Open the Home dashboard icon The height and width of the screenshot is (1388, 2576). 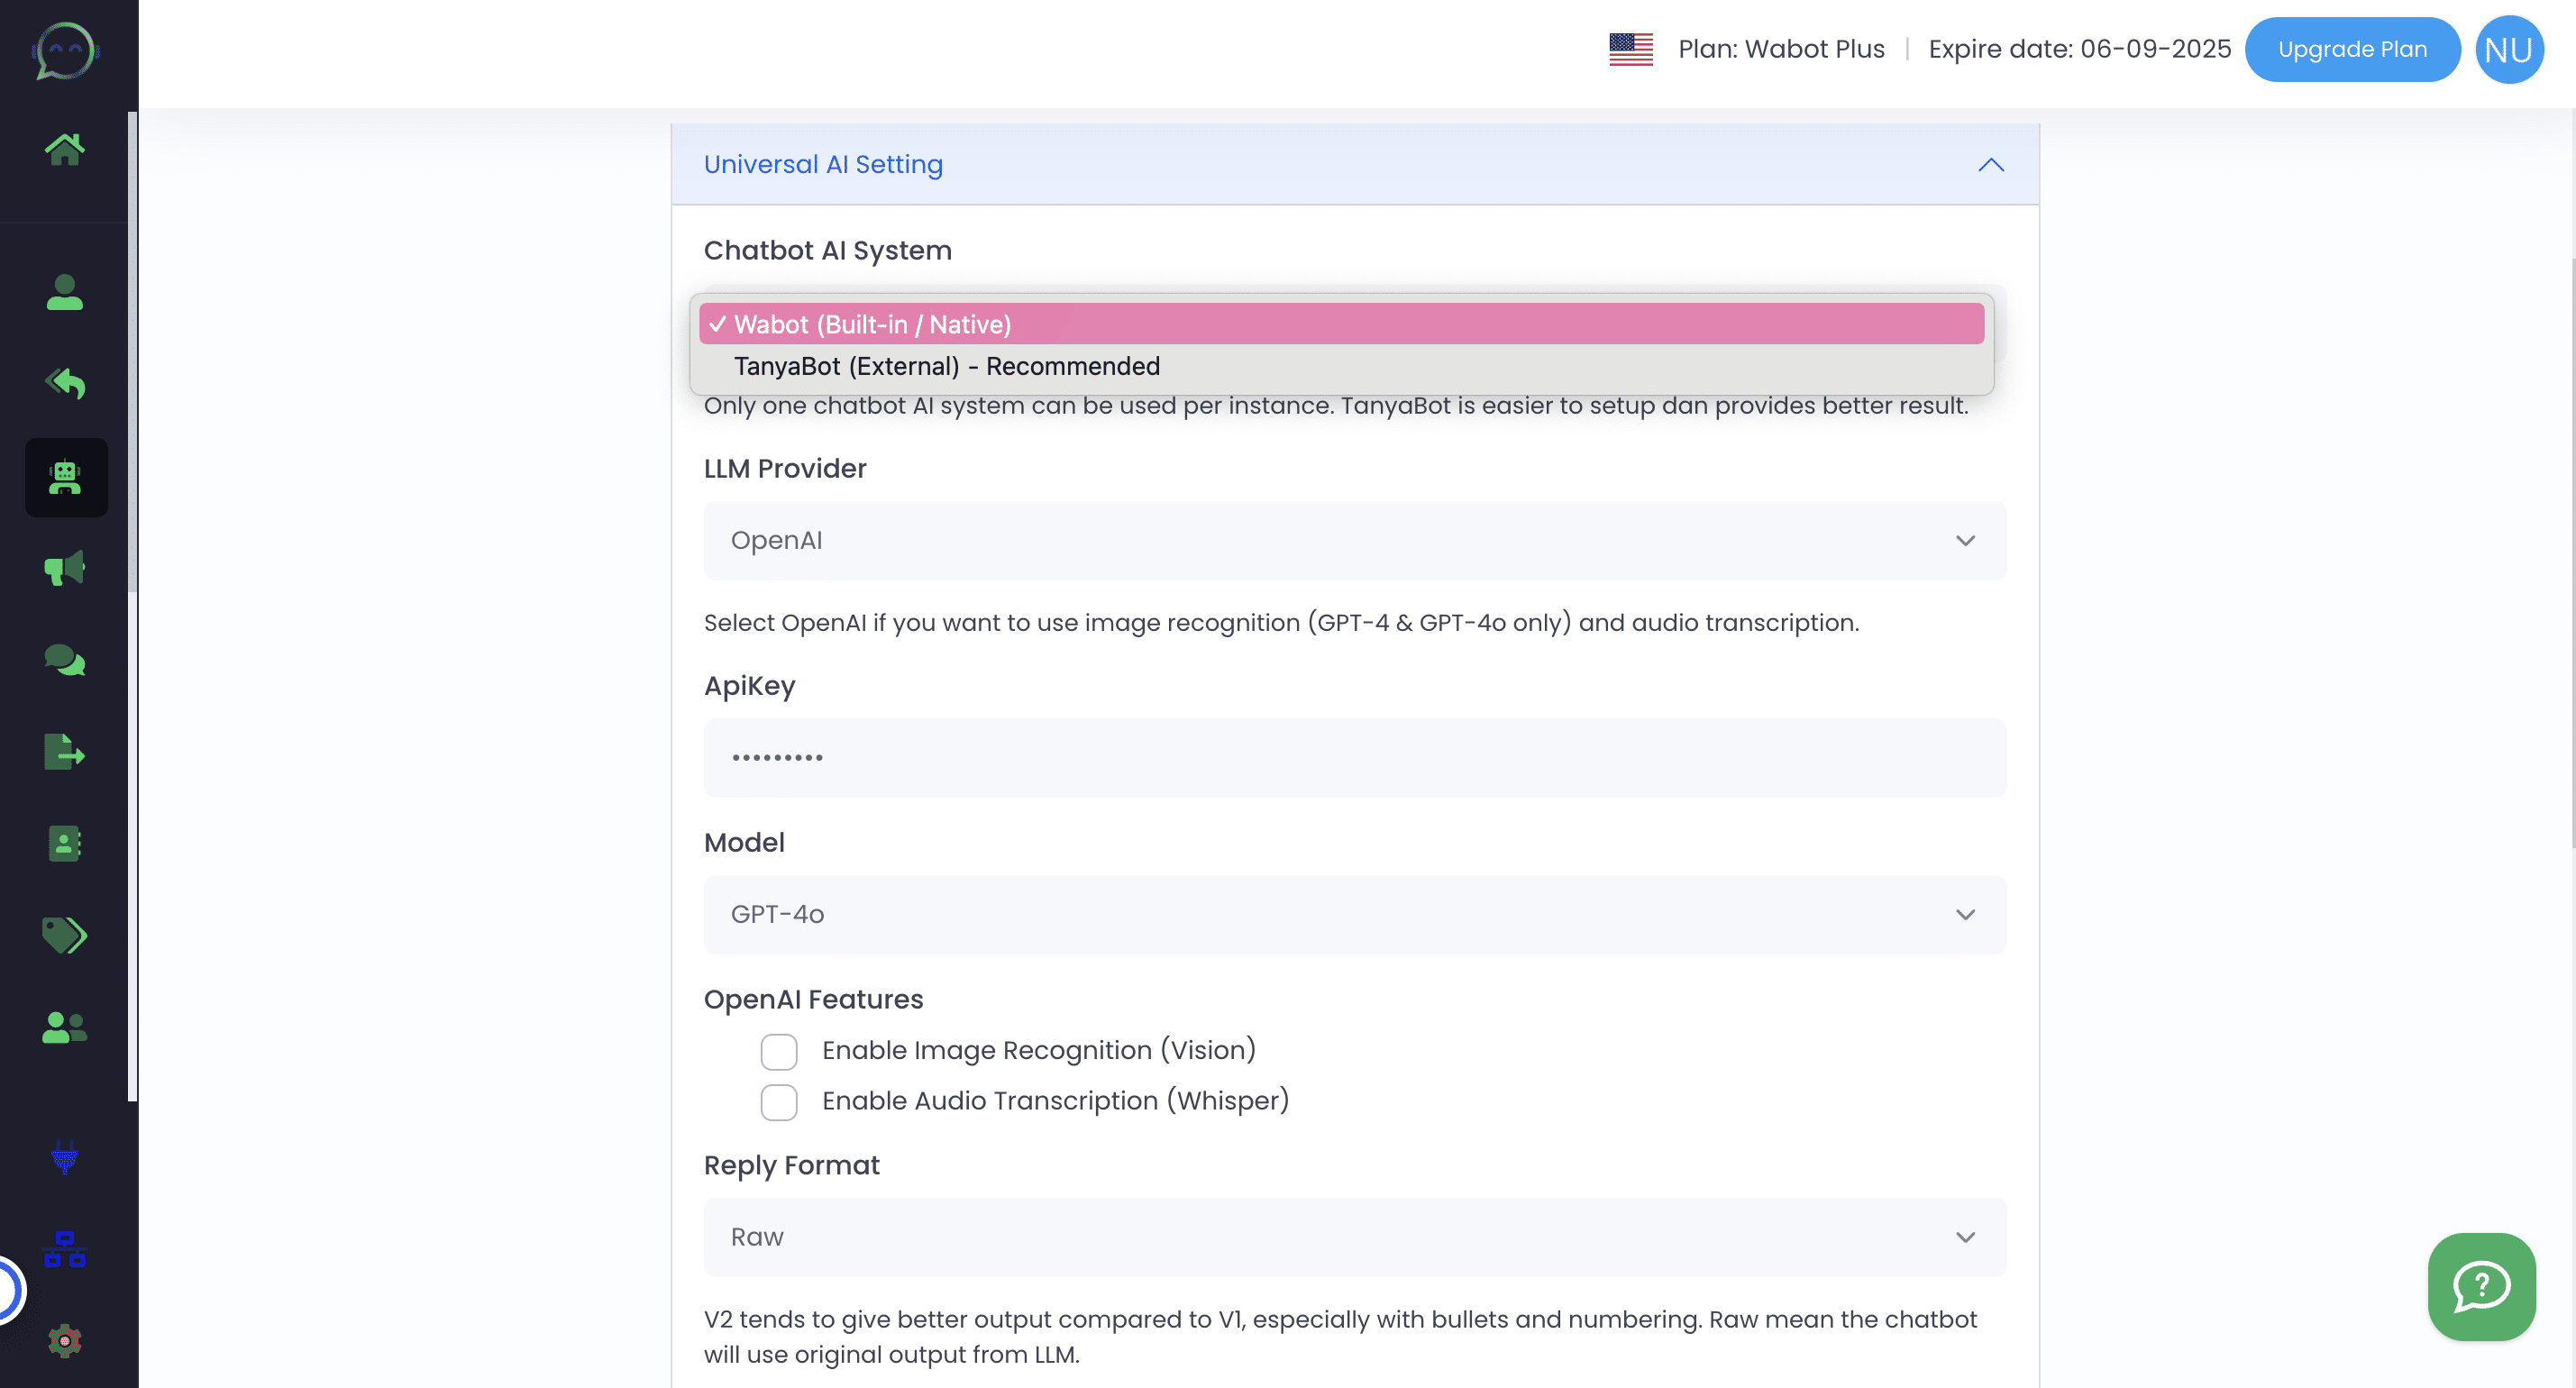coord(65,149)
